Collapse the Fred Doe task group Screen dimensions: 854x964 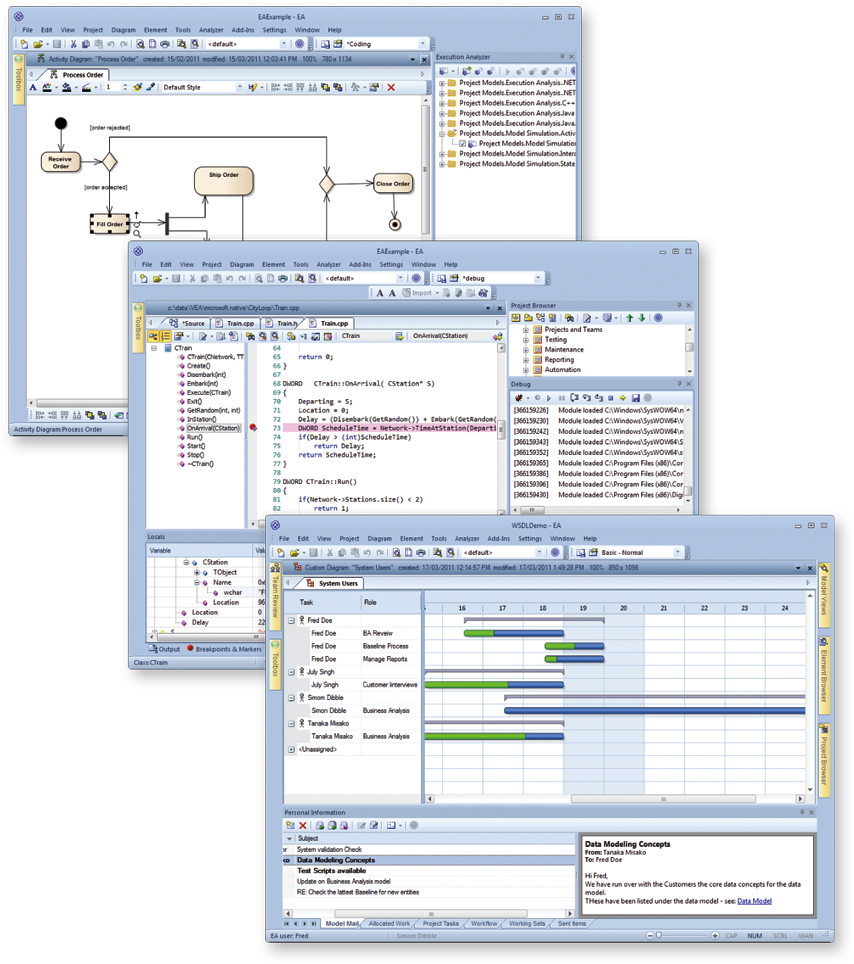pos(292,621)
